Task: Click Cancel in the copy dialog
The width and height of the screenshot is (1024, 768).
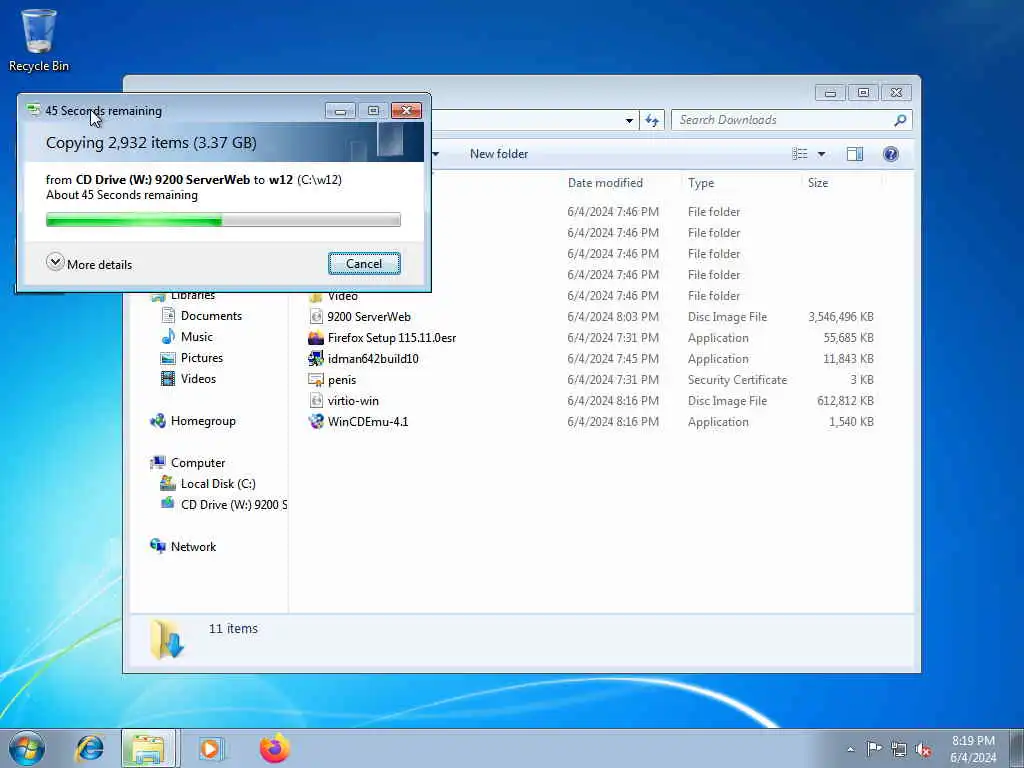Action: (364, 264)
